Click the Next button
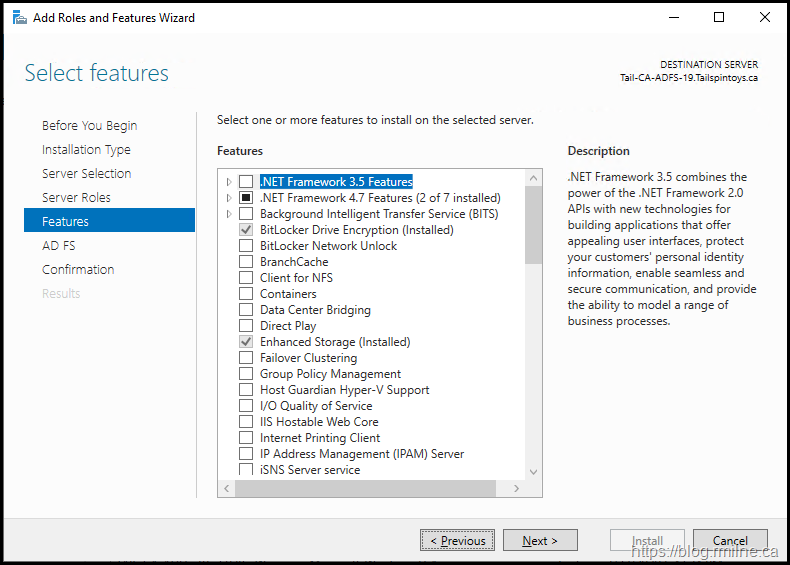 (x=539, y=540)
